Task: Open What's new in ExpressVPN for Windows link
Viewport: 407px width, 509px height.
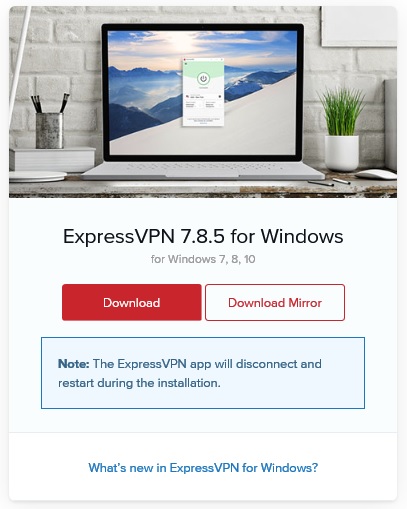Action: (x=203, y=468)
